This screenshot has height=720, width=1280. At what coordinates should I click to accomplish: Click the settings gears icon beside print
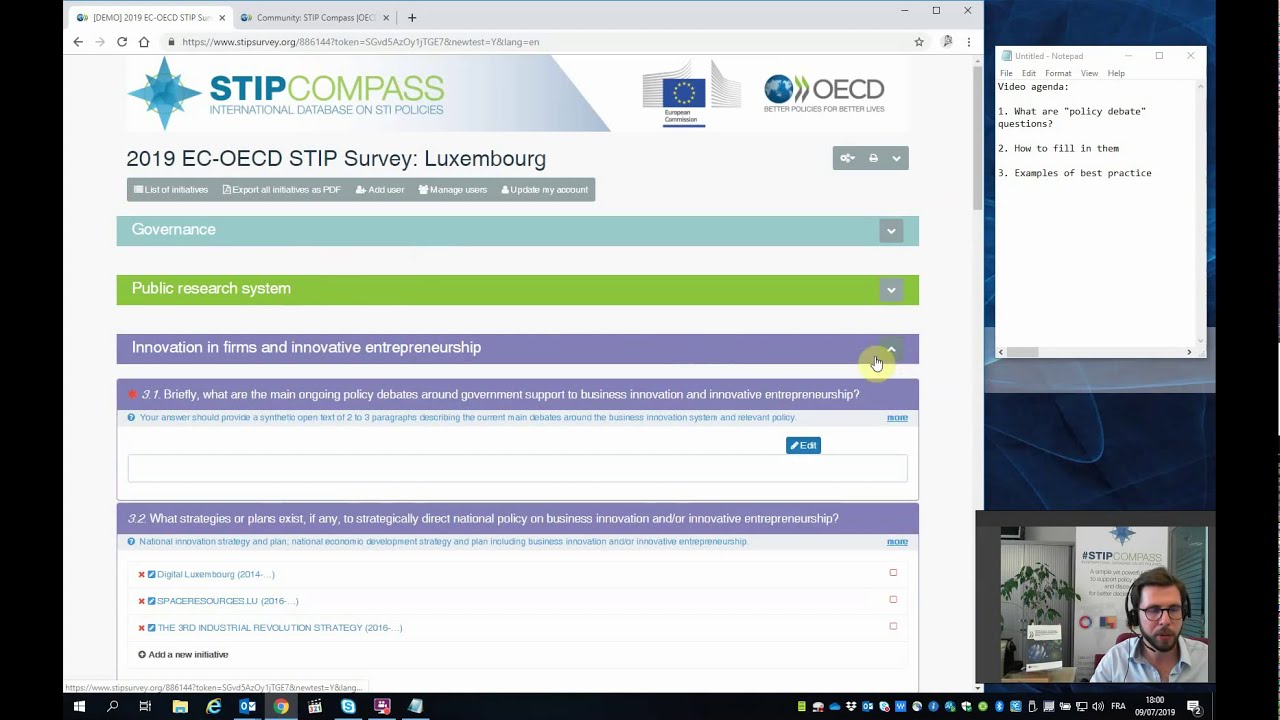[x=847, y=158]
